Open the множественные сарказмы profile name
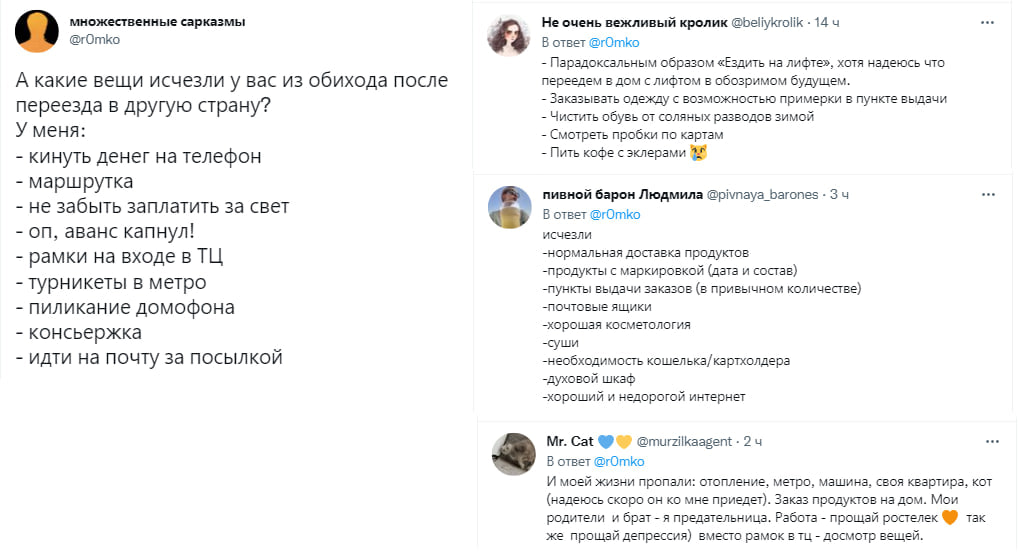This screenshot has width=1018, height=557. tap(158, 22)
